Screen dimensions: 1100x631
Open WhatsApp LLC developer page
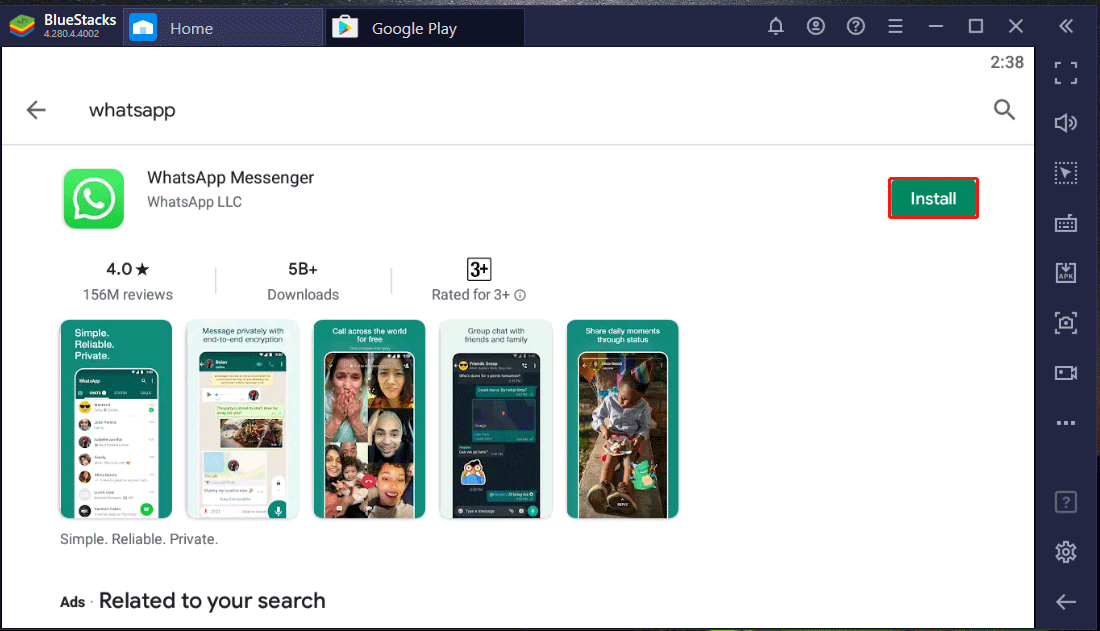(x=194, y=202)
